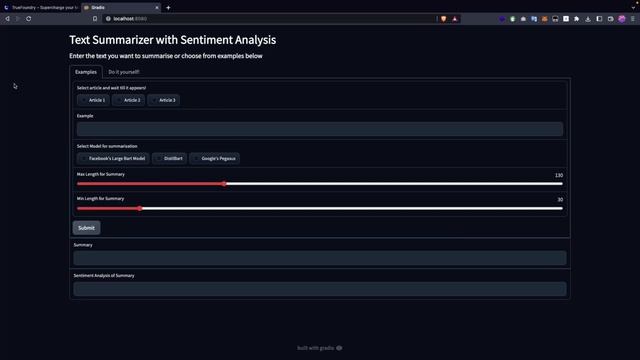Select Article 2 radio option
The width and height of the screenshot is (640, 360).
[128, 100]
